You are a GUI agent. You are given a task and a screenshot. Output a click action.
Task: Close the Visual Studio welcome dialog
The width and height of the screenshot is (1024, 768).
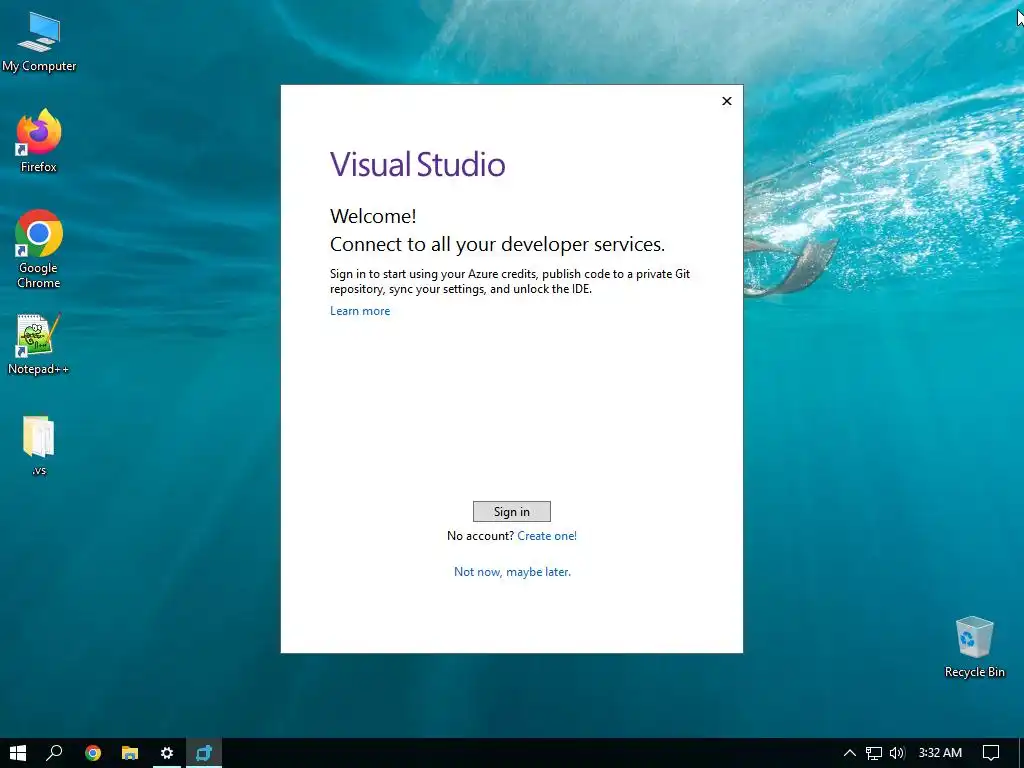click(726, 101)
